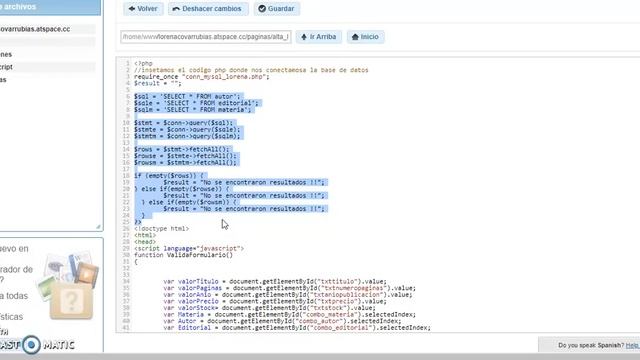Click the '<script language="javascript">' line
This screenshot has height=360, width=640.
(x=189, y=249)
